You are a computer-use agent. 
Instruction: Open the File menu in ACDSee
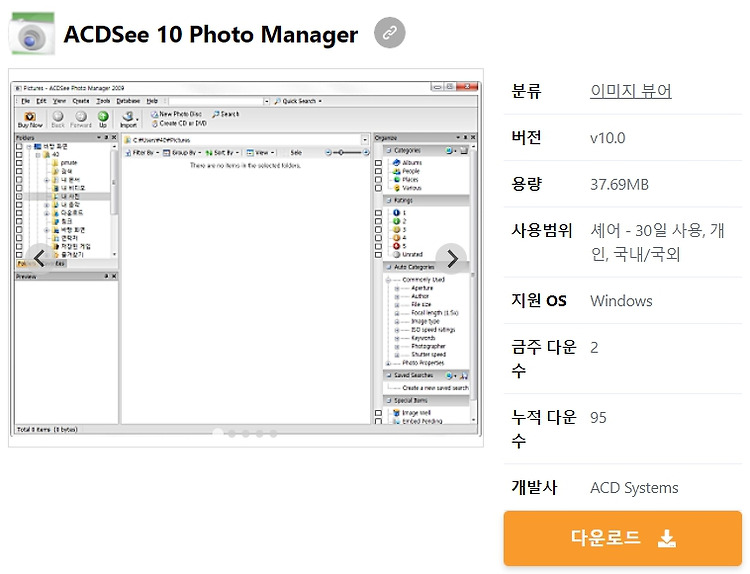pyautogui.click(x=25, y=101)
